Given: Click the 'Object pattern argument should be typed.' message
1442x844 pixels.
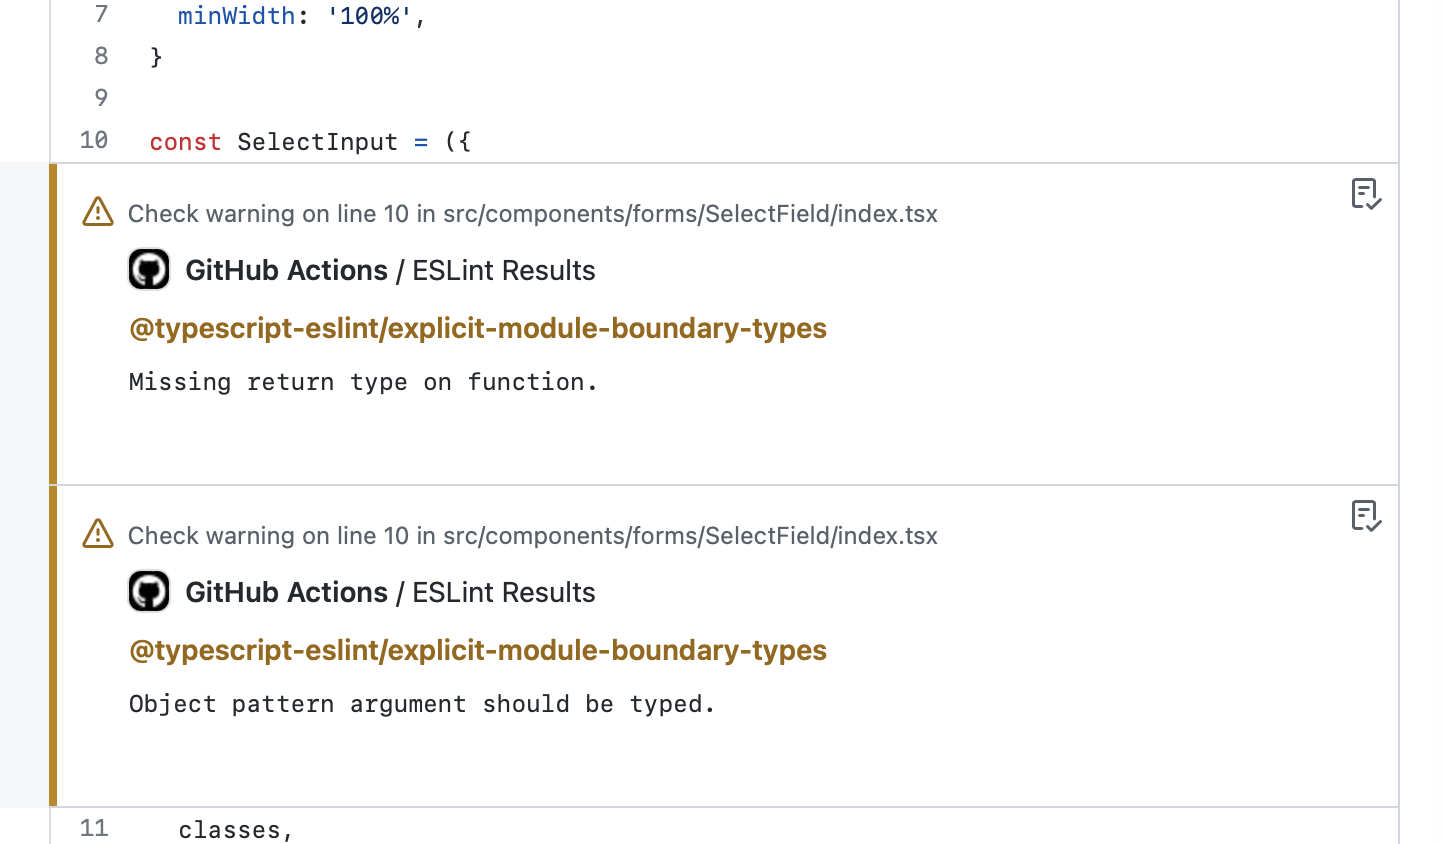Looking at the screenshot, I should pyautogui.click(x=421, y=704).
